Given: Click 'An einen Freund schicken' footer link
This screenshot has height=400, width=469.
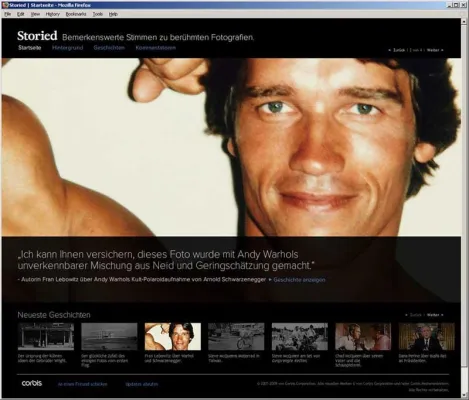Looking at the screenshot, I should [83, 384].
